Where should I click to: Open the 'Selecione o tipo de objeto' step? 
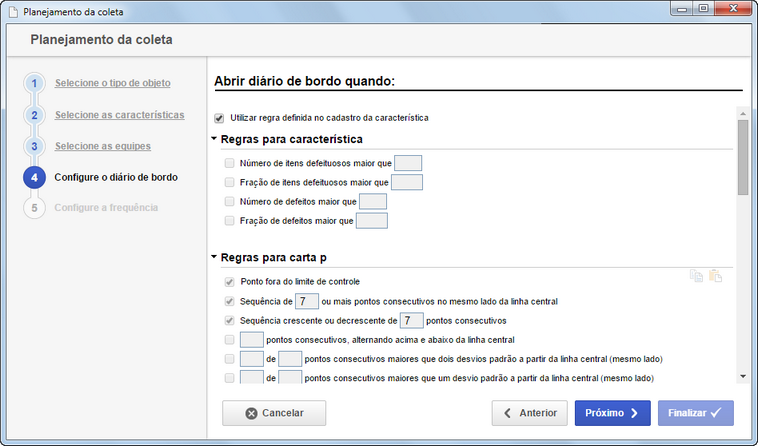(113, 83)
